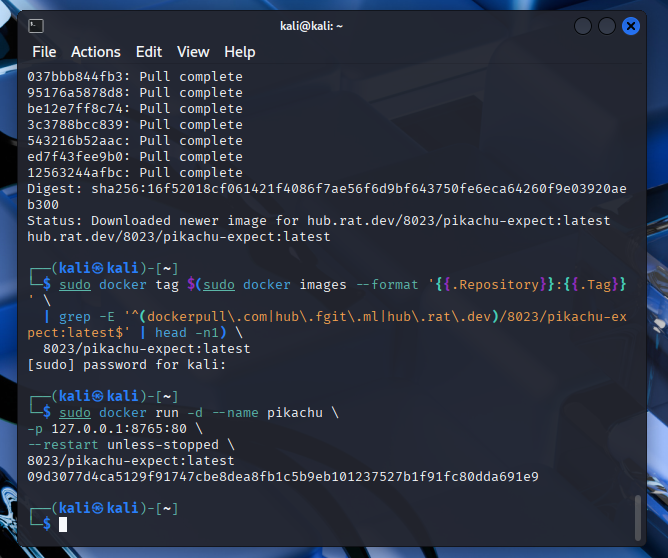Open the Help menu

tap(240, 52)
